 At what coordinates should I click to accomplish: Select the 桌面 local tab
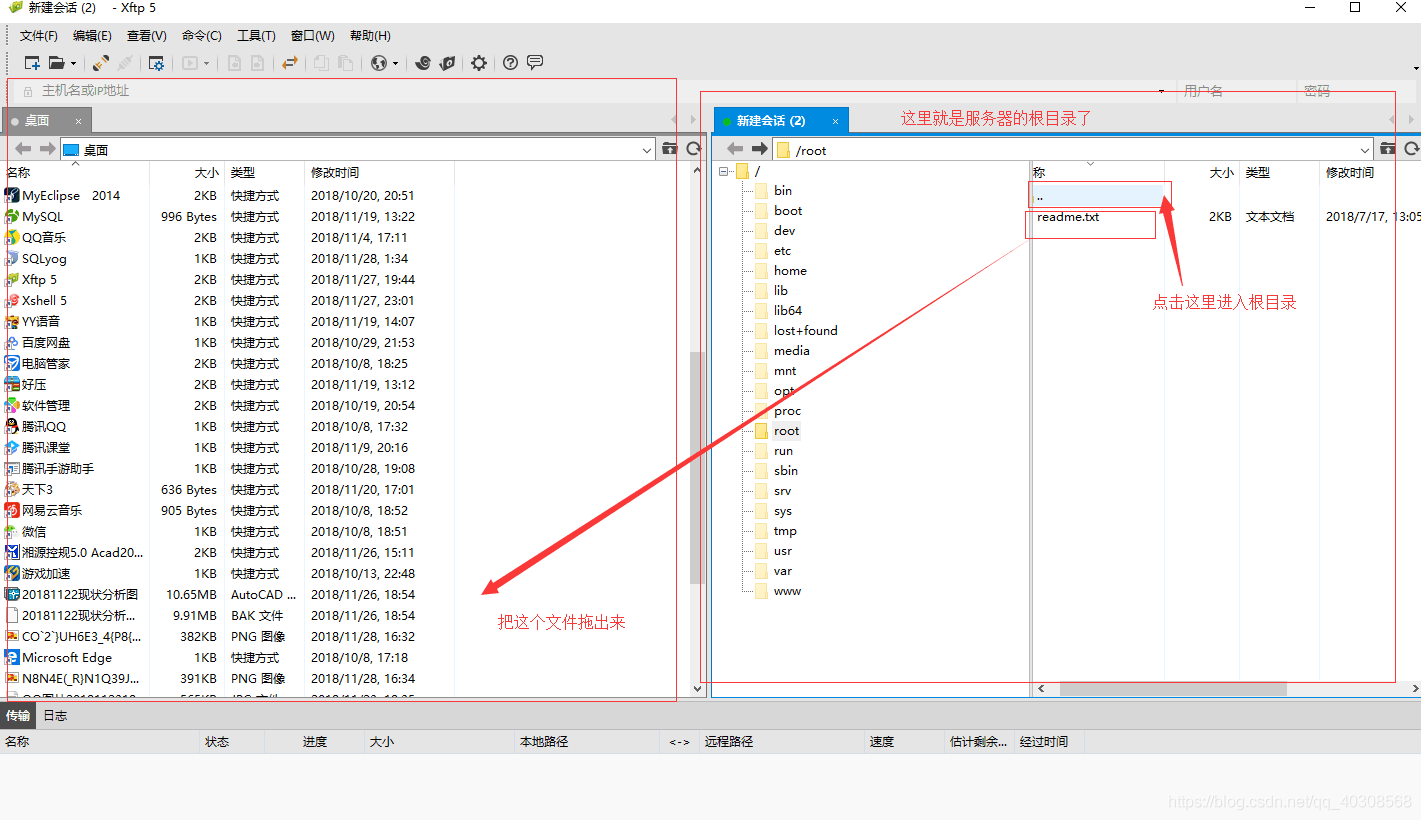click(46, 121)
